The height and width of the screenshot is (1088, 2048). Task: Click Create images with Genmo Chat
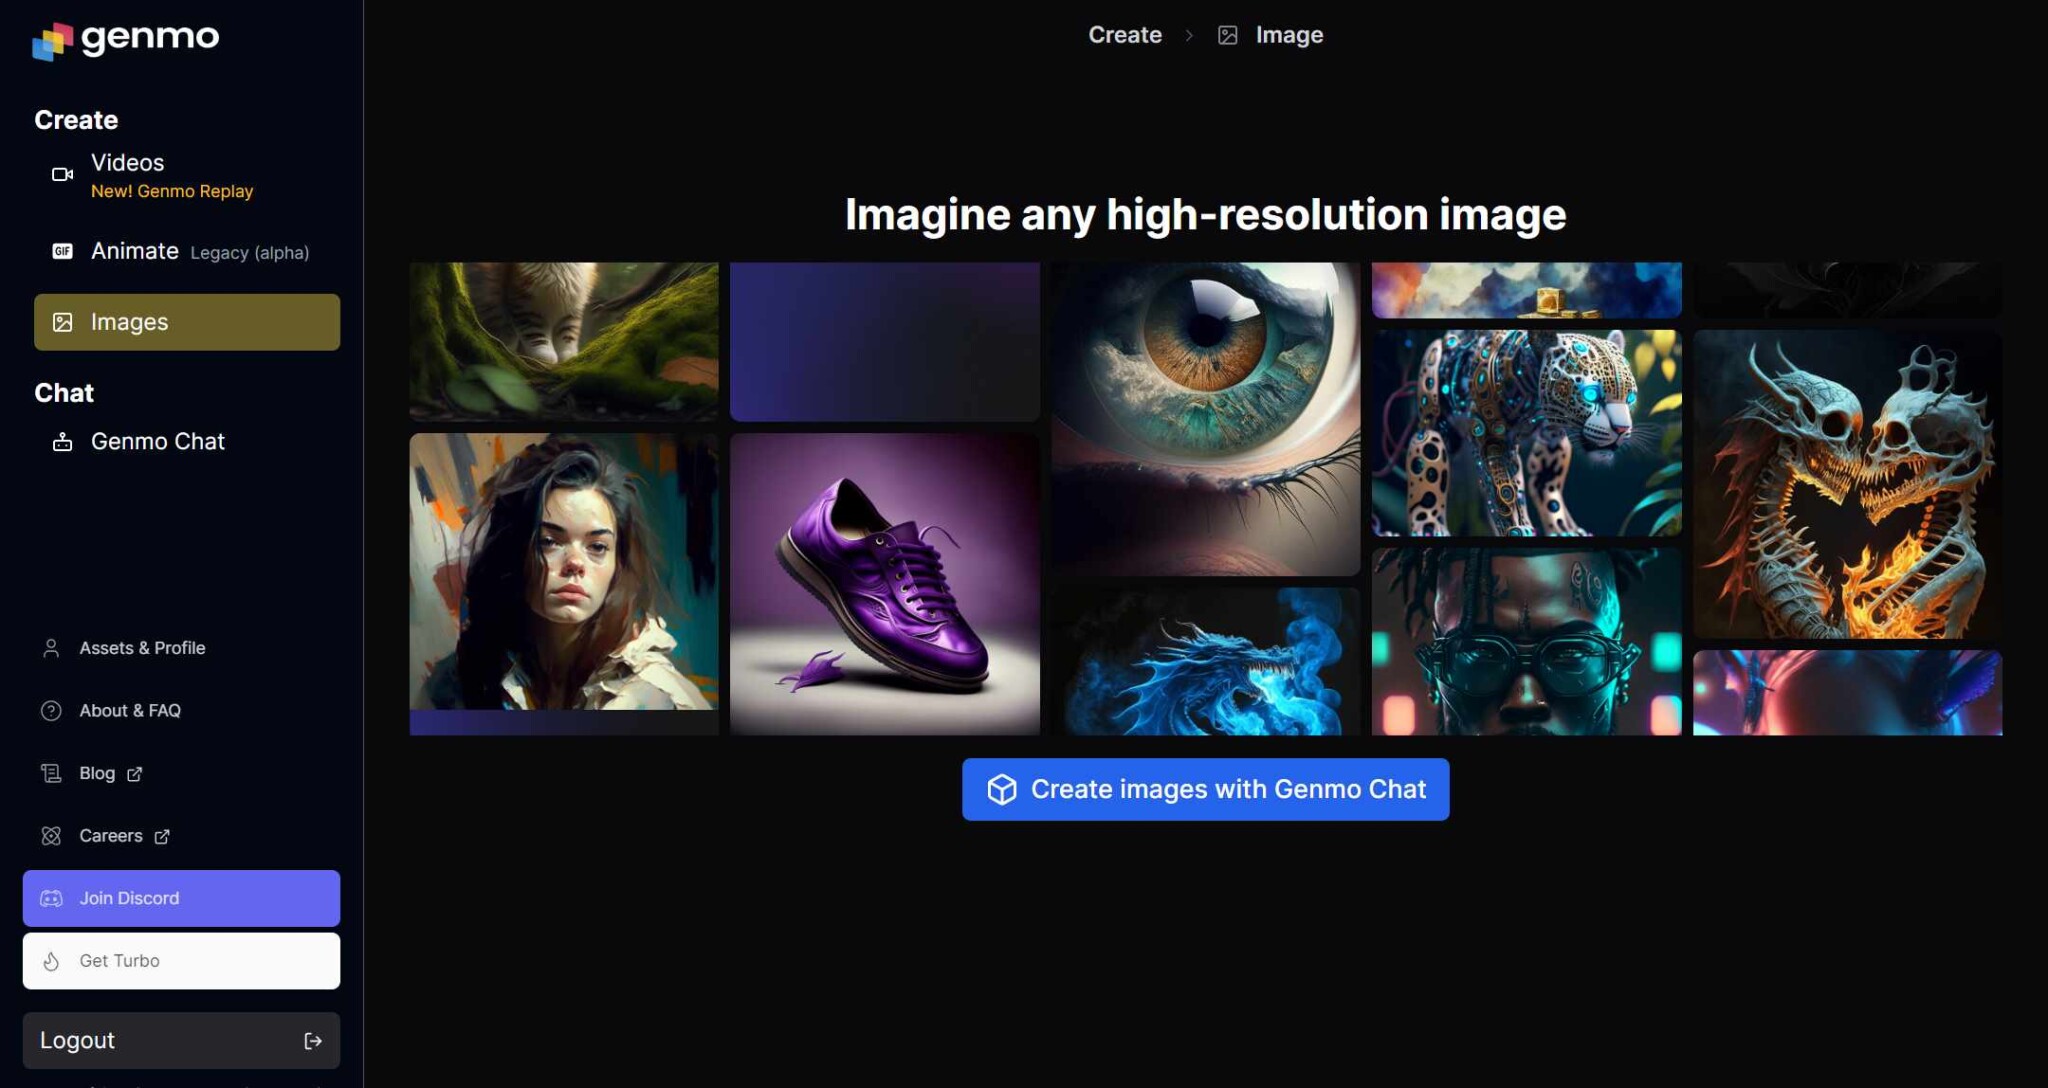1206,789
